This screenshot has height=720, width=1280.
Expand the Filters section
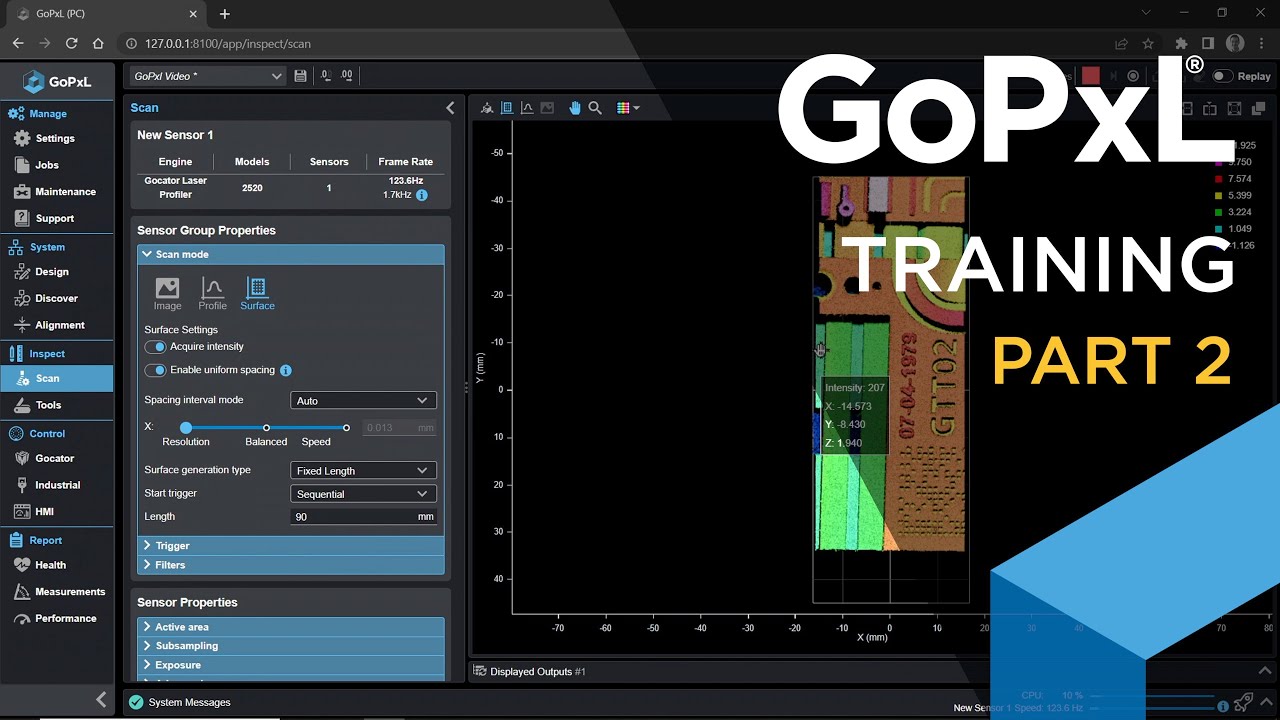290,565
